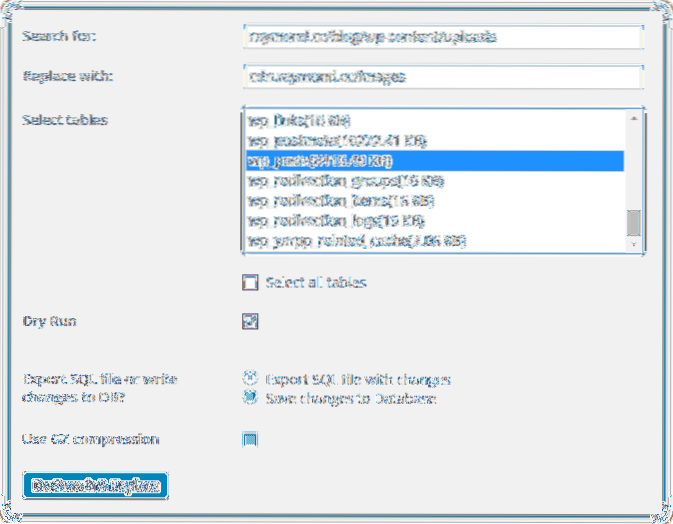Select wp_postmeta table in the list
The width and height of the screenshot is (673, 524).
tap(330, 141)
